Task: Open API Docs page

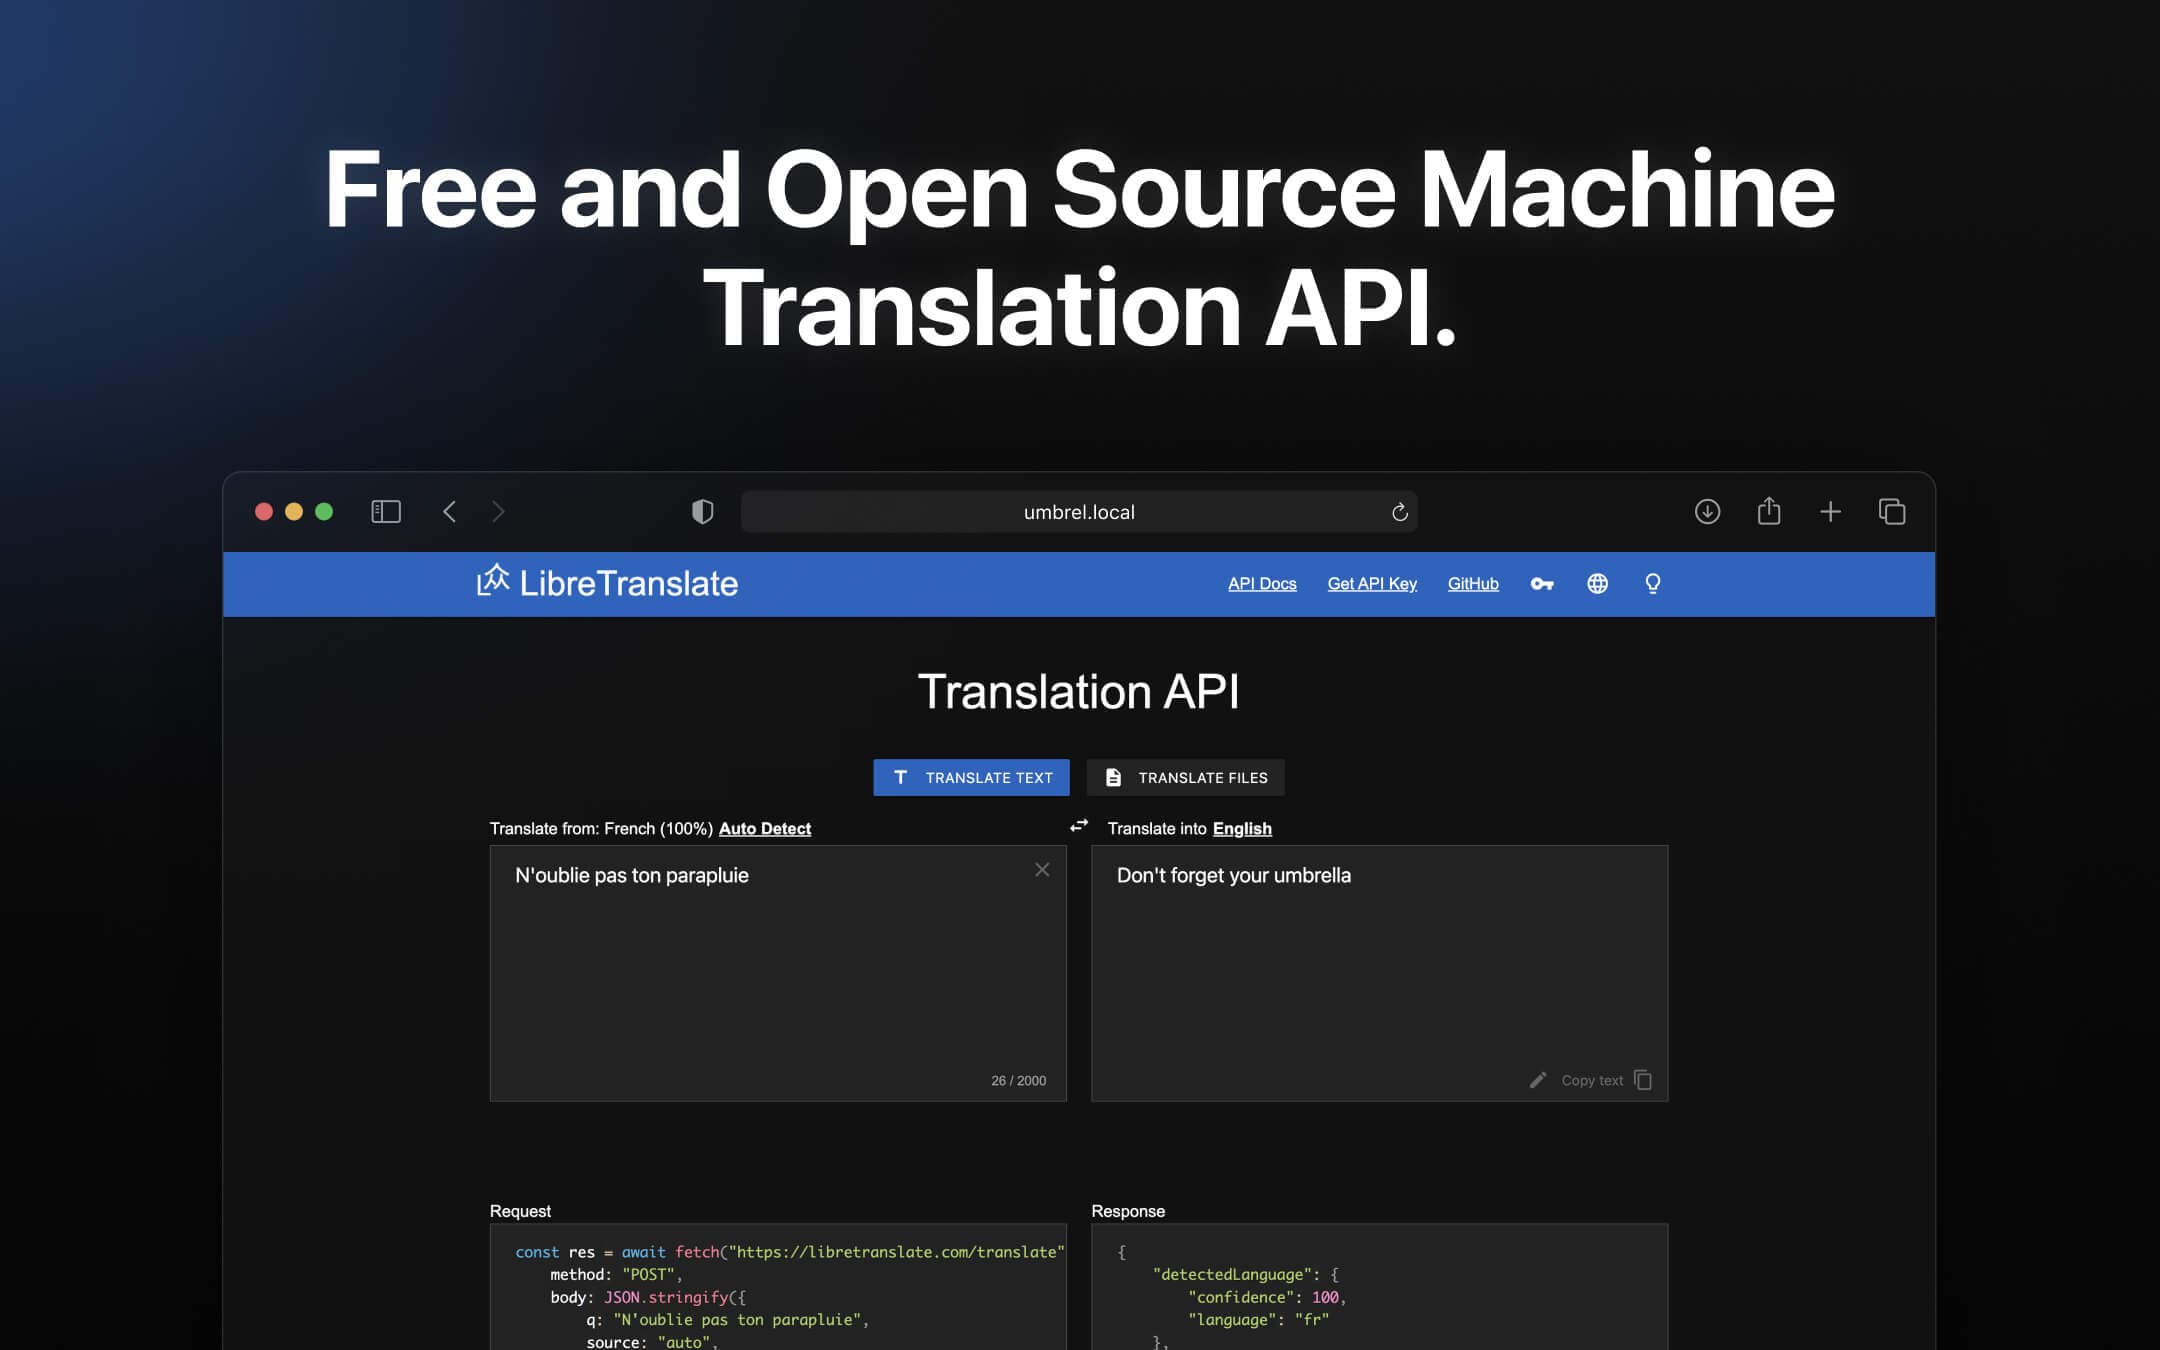Action: tap(1263, 583)
